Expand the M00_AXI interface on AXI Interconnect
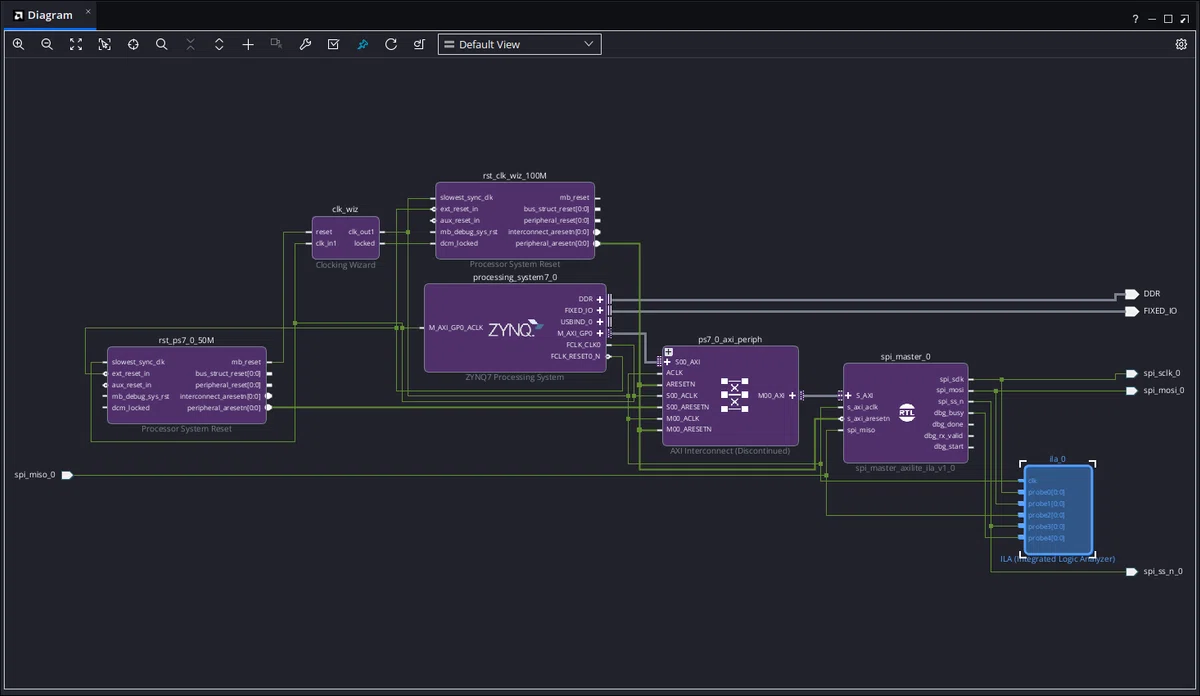 tap(792, 395)
